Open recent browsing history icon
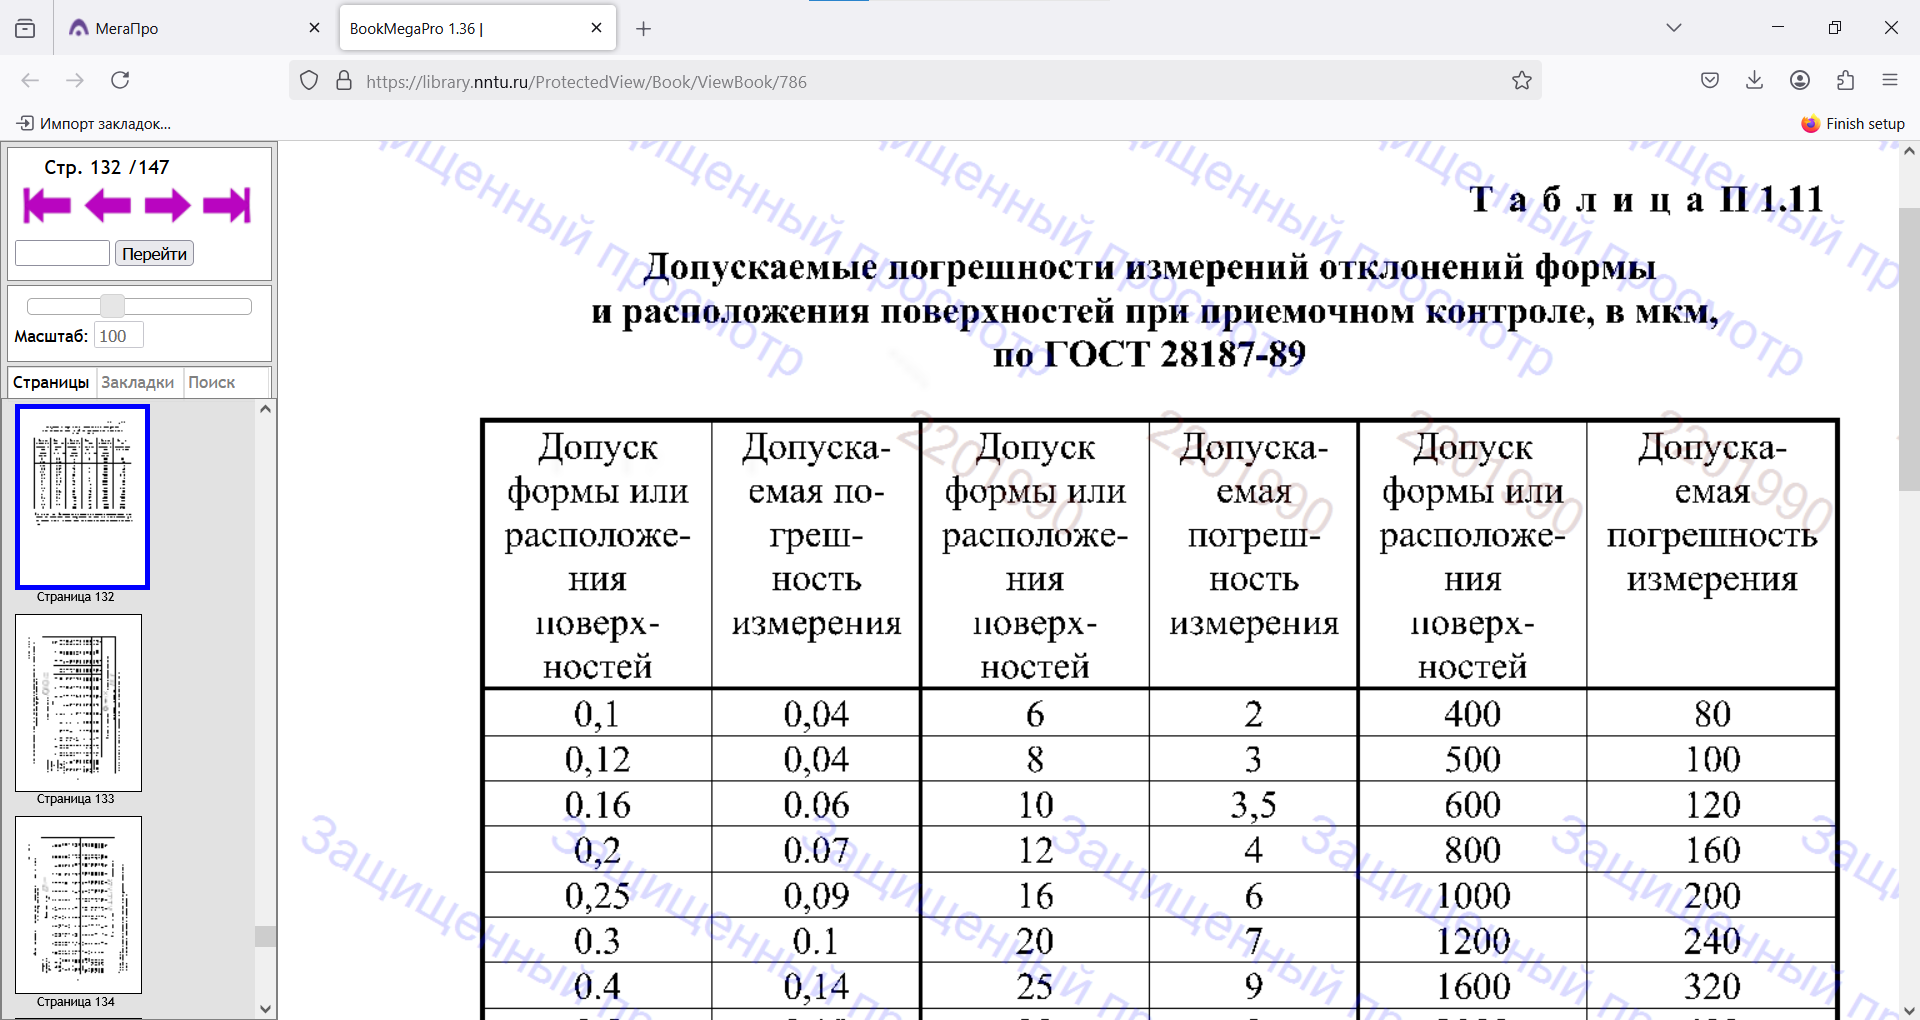Image resolution: width=1920 pixels, height=1020 pixels. click(x=25, y=29)
